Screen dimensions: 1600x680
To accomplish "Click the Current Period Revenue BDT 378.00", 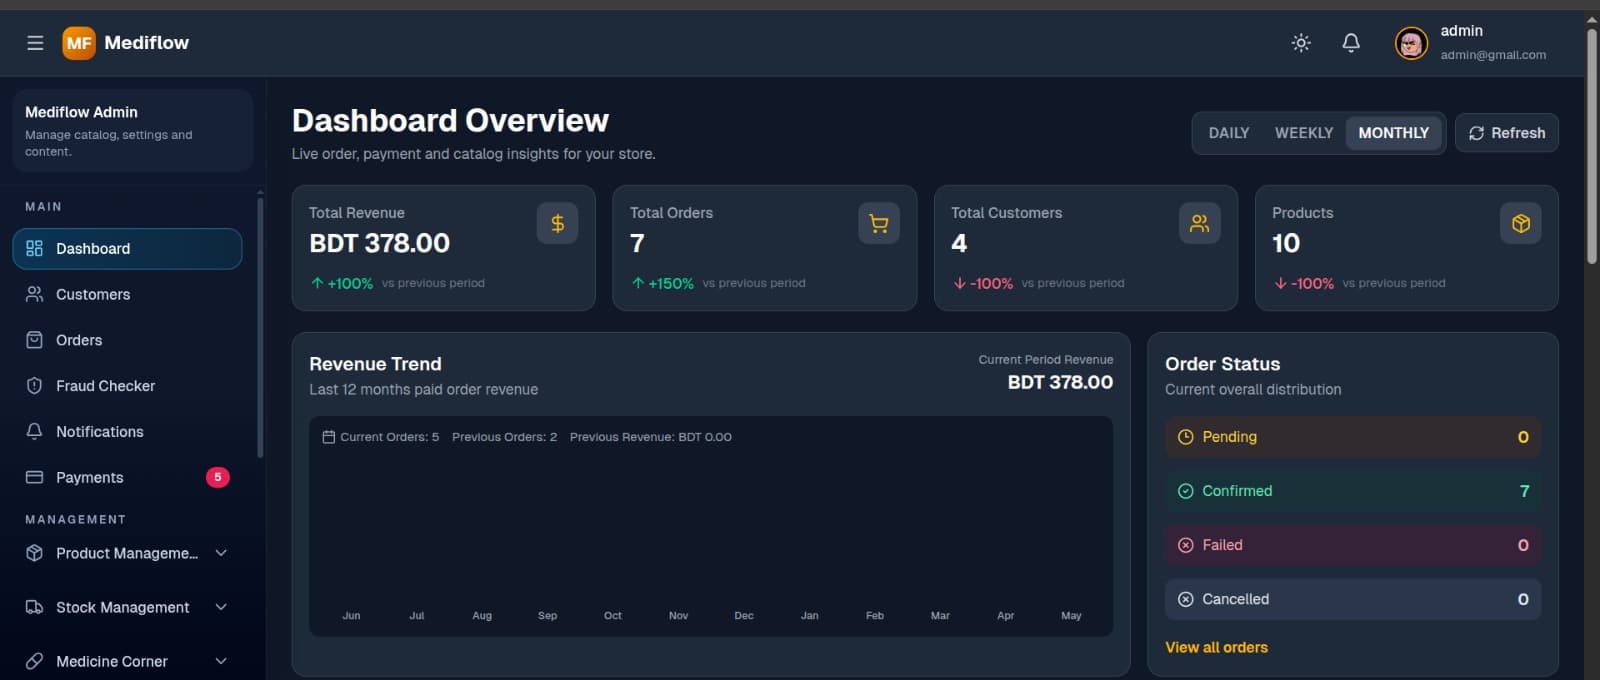I will 1060,382.
